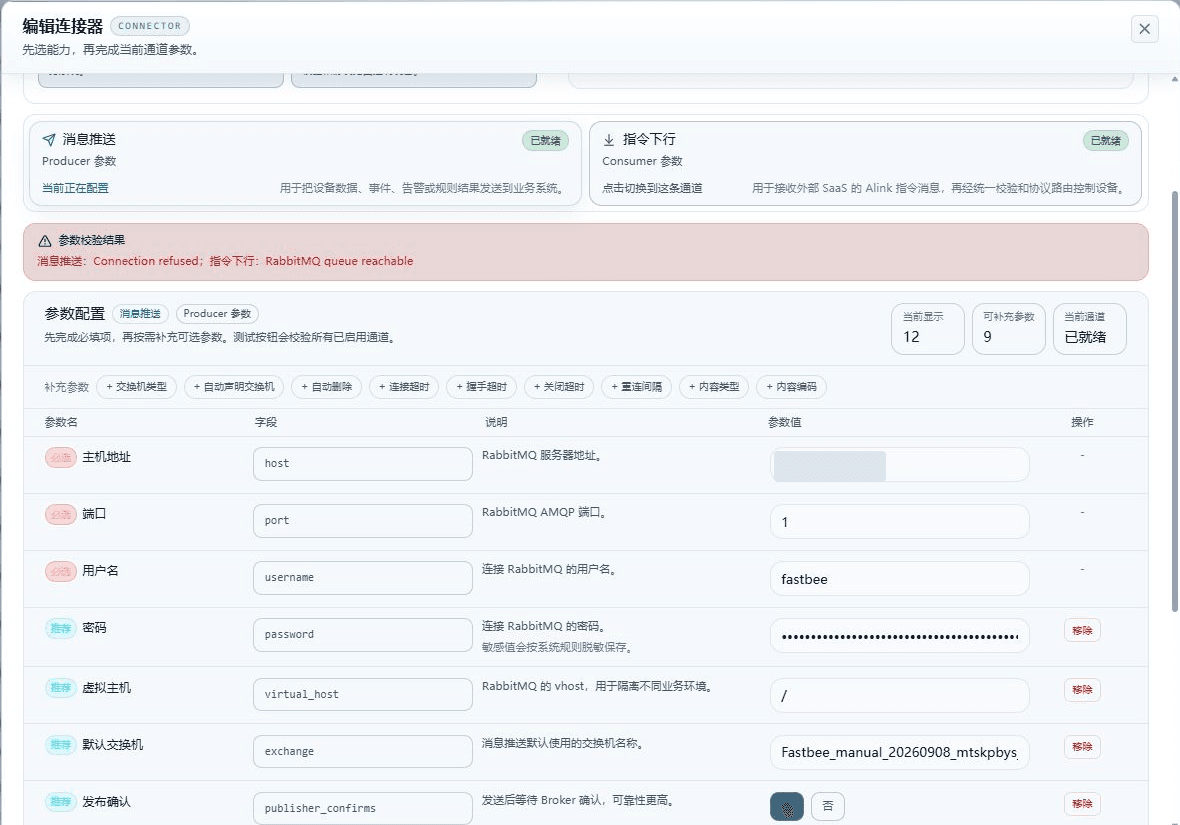Click the 必选 badge on 用户名 row
This screenshot has width=1180, height=825.
click(x=61, y=571)
